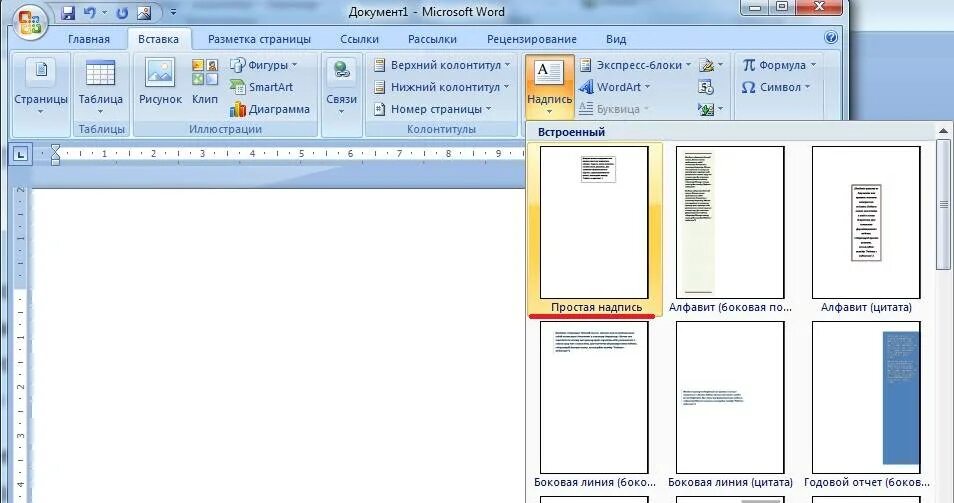
Task: Click blank document page area
Action: 277,345
